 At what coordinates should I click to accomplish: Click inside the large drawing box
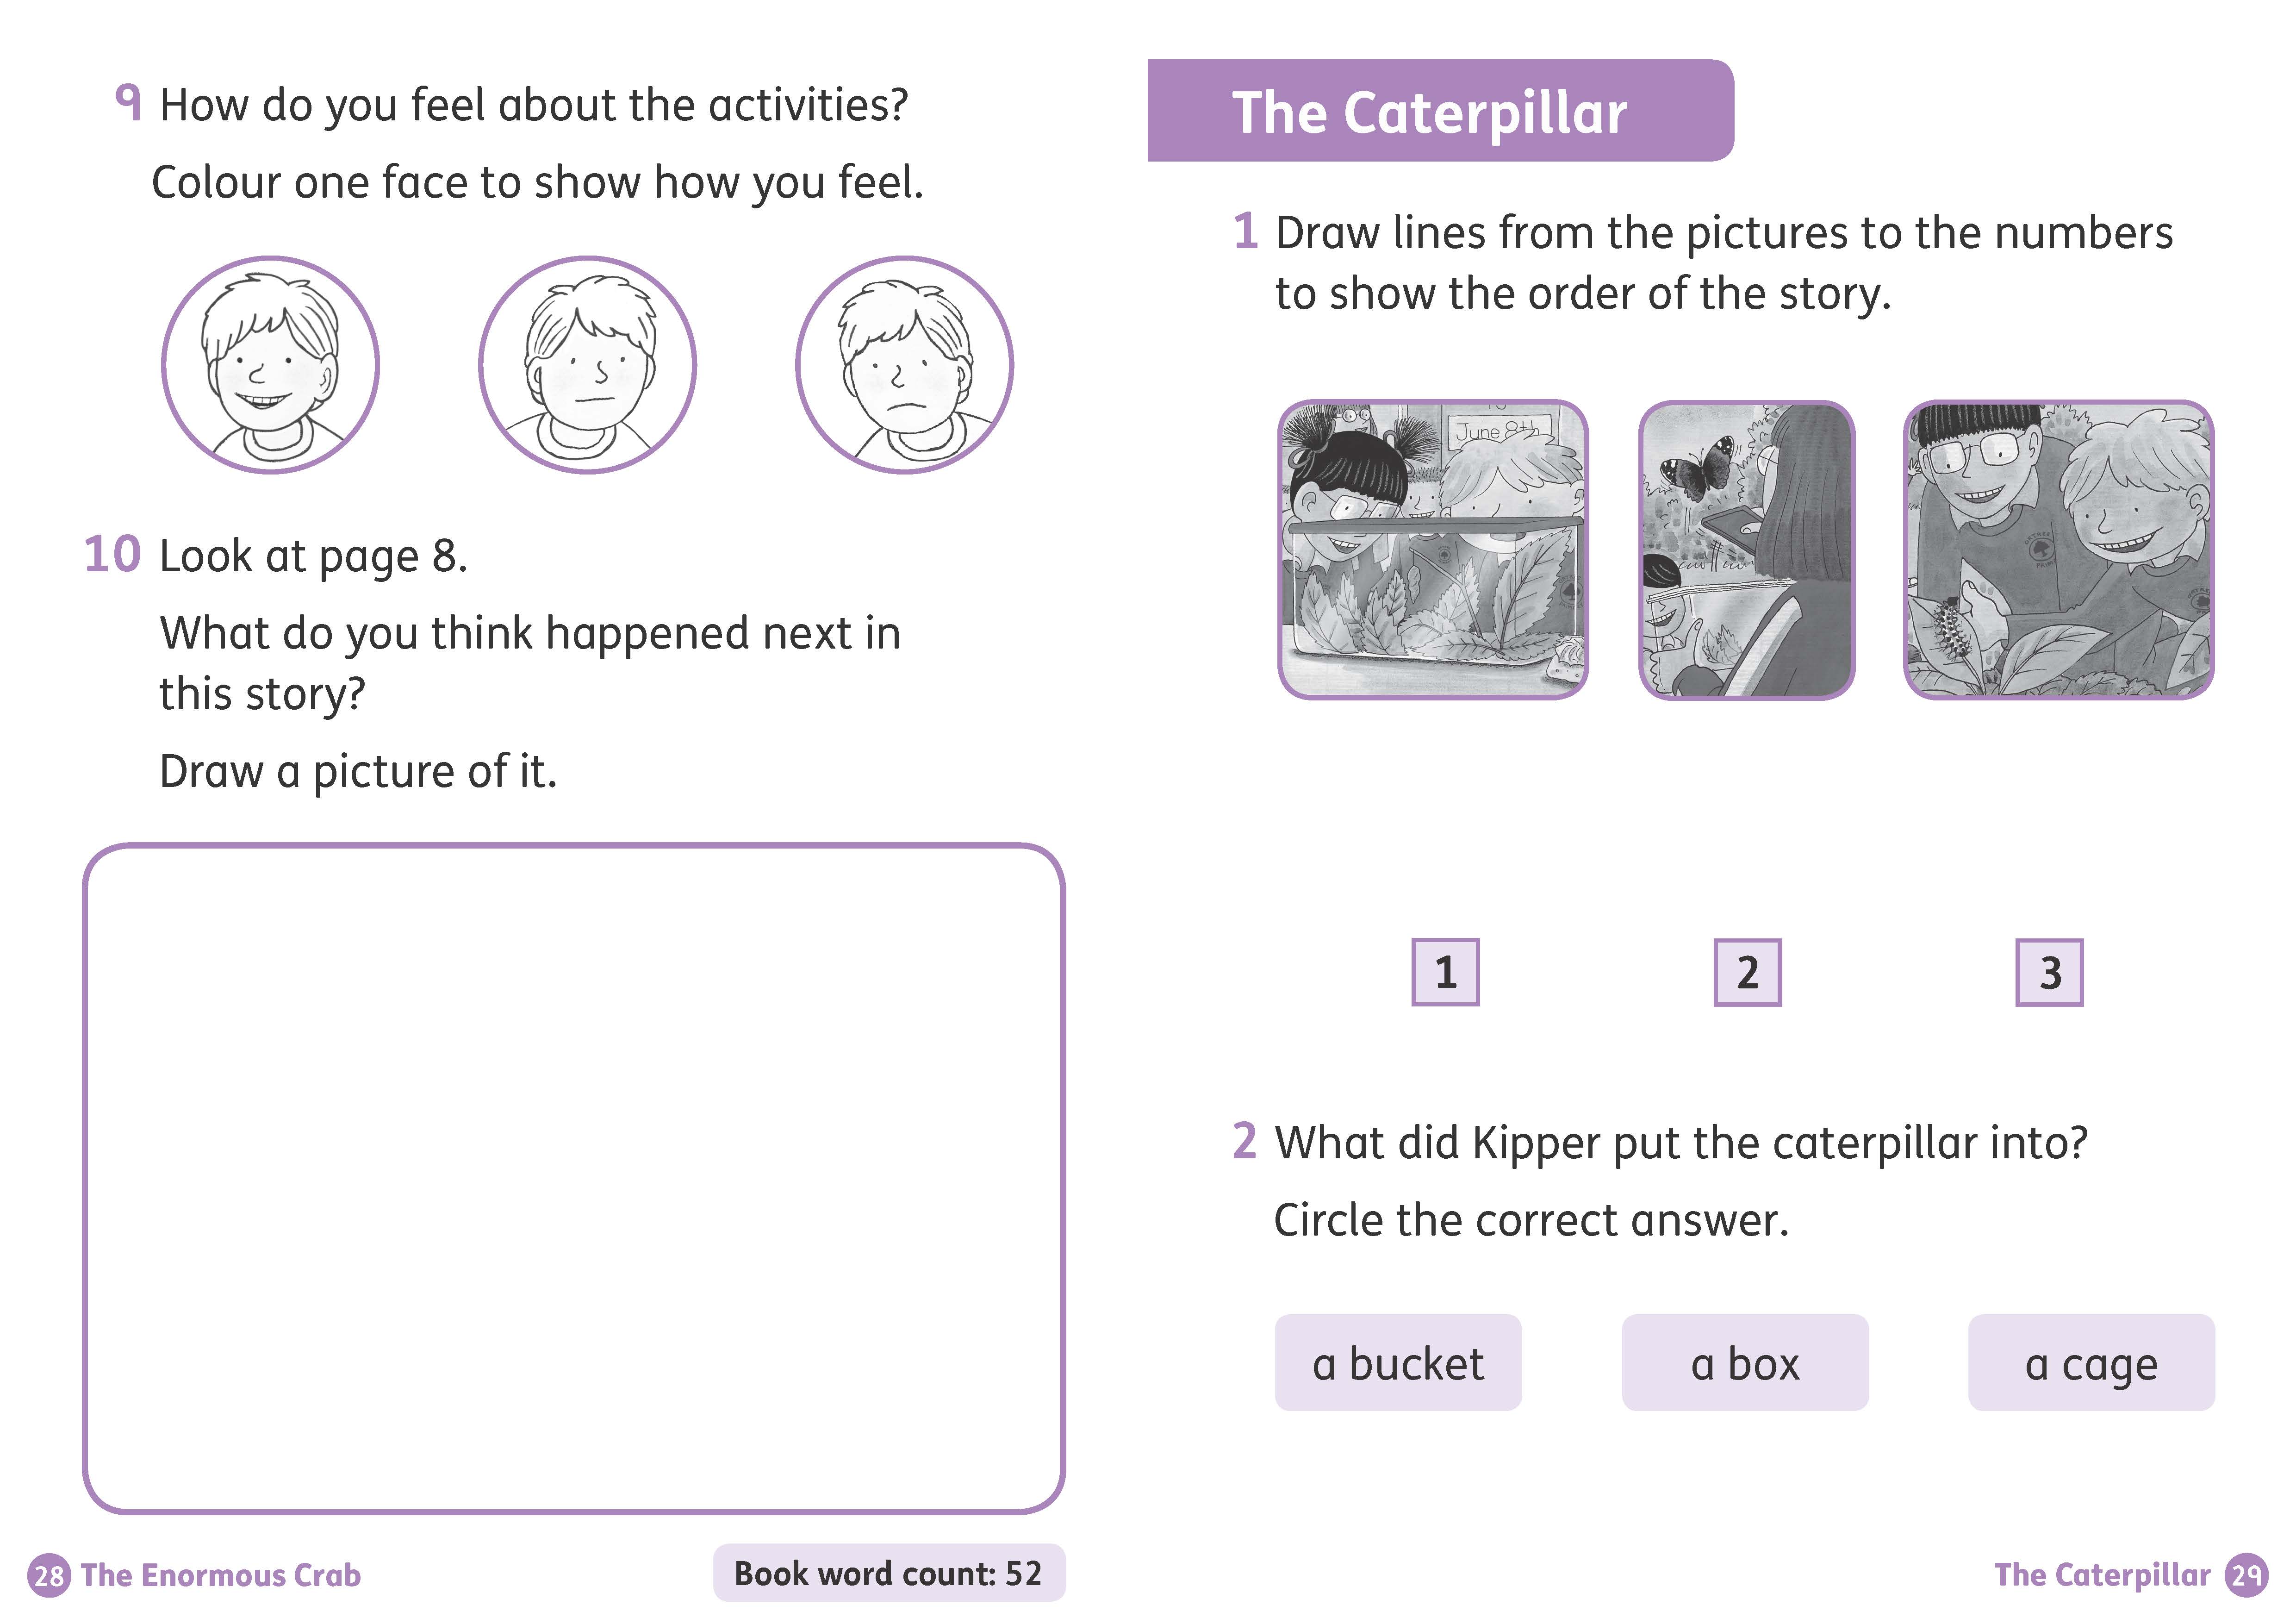click(x=574, y=1178)
